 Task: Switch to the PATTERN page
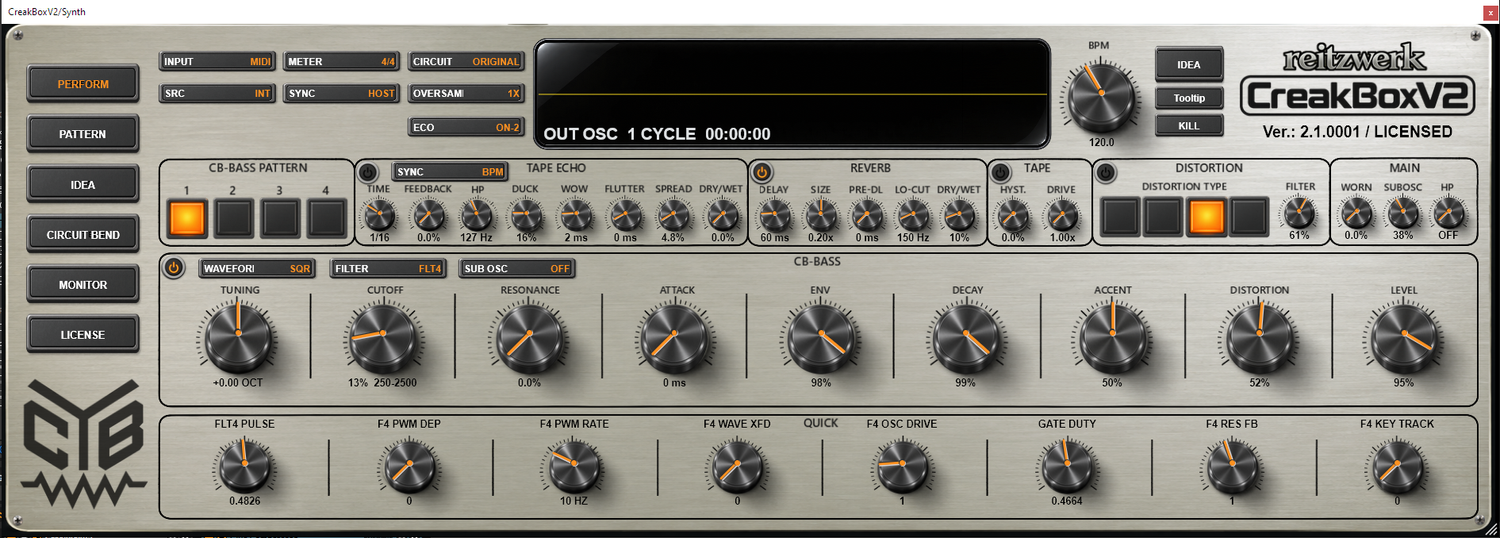tap(83, 134)
